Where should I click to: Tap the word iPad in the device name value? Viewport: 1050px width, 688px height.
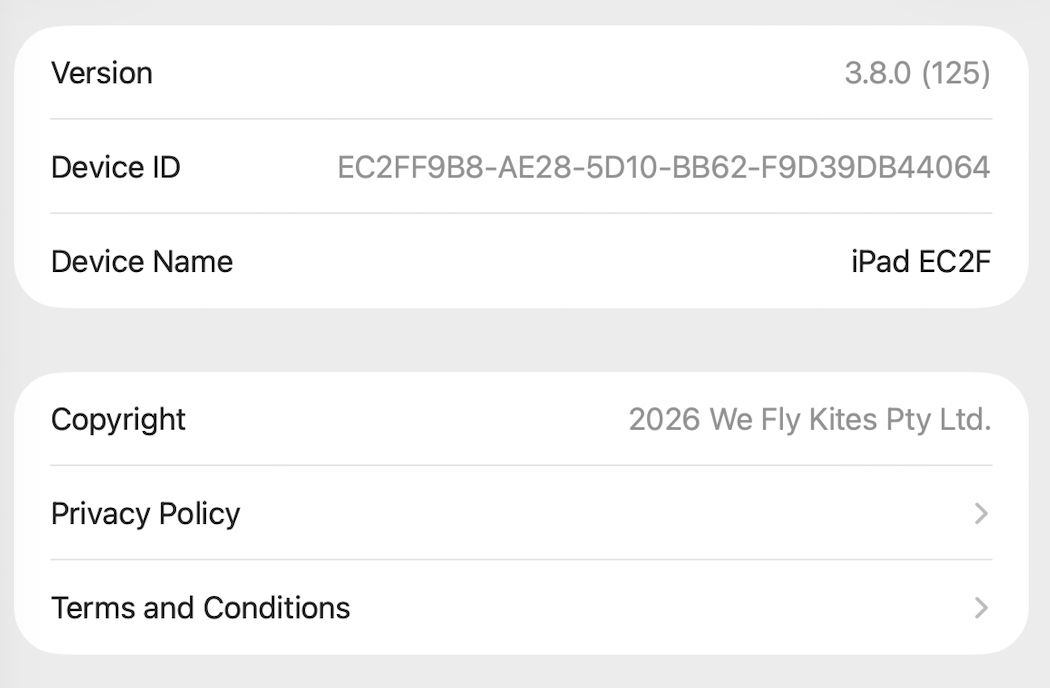click(880, 261)
